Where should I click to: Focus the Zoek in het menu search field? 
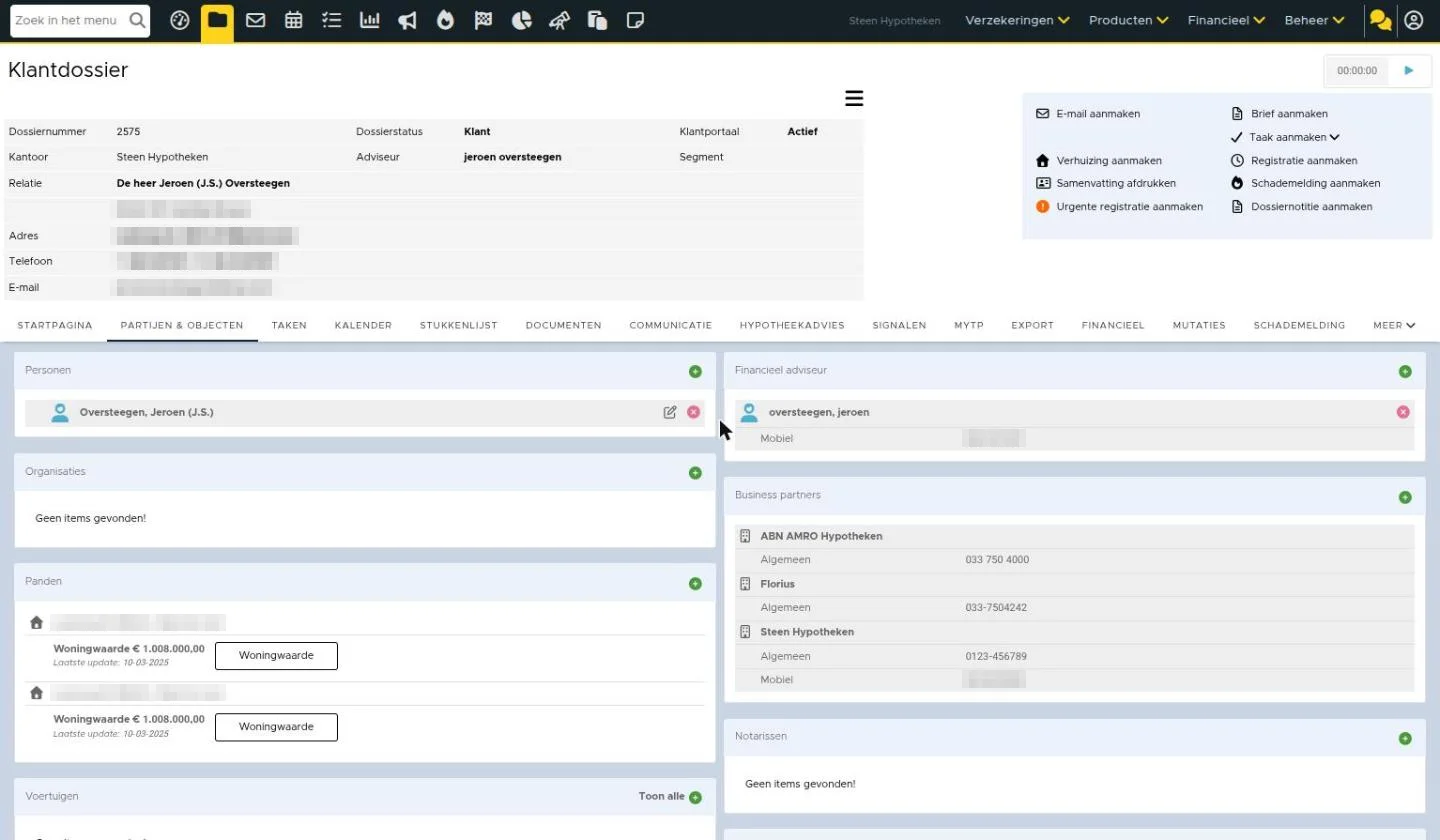pos(69,20)
